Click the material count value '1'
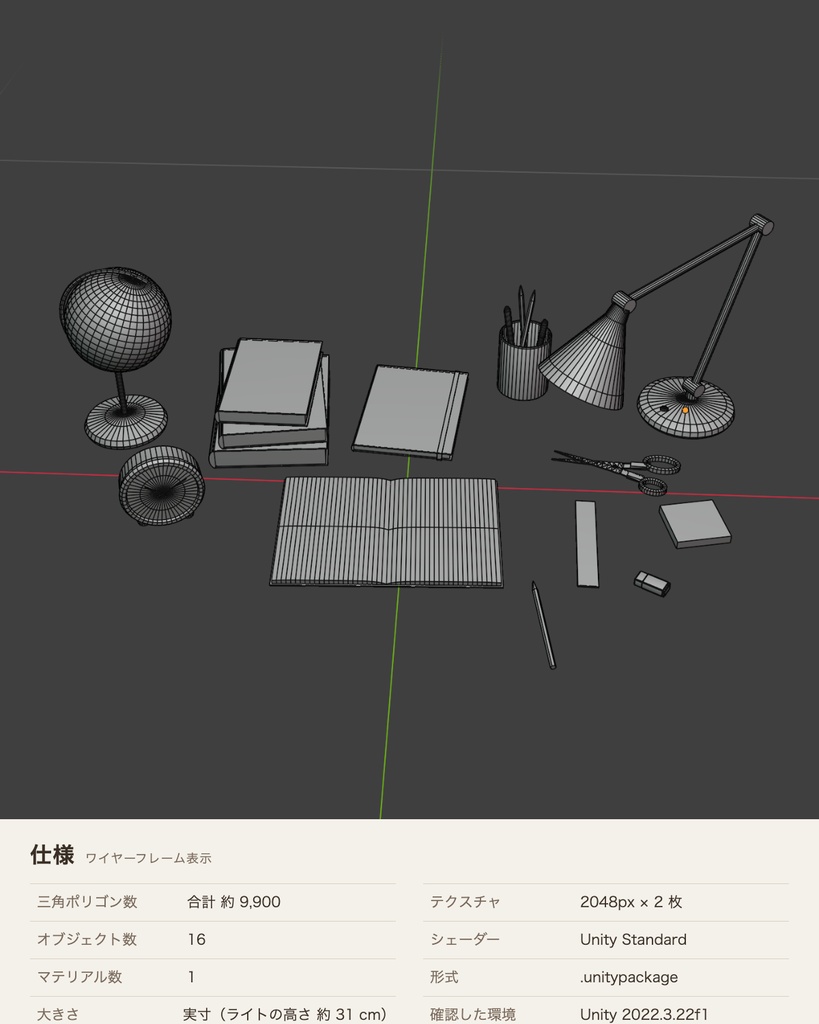The image size is (819, 1024). (191, 977)
